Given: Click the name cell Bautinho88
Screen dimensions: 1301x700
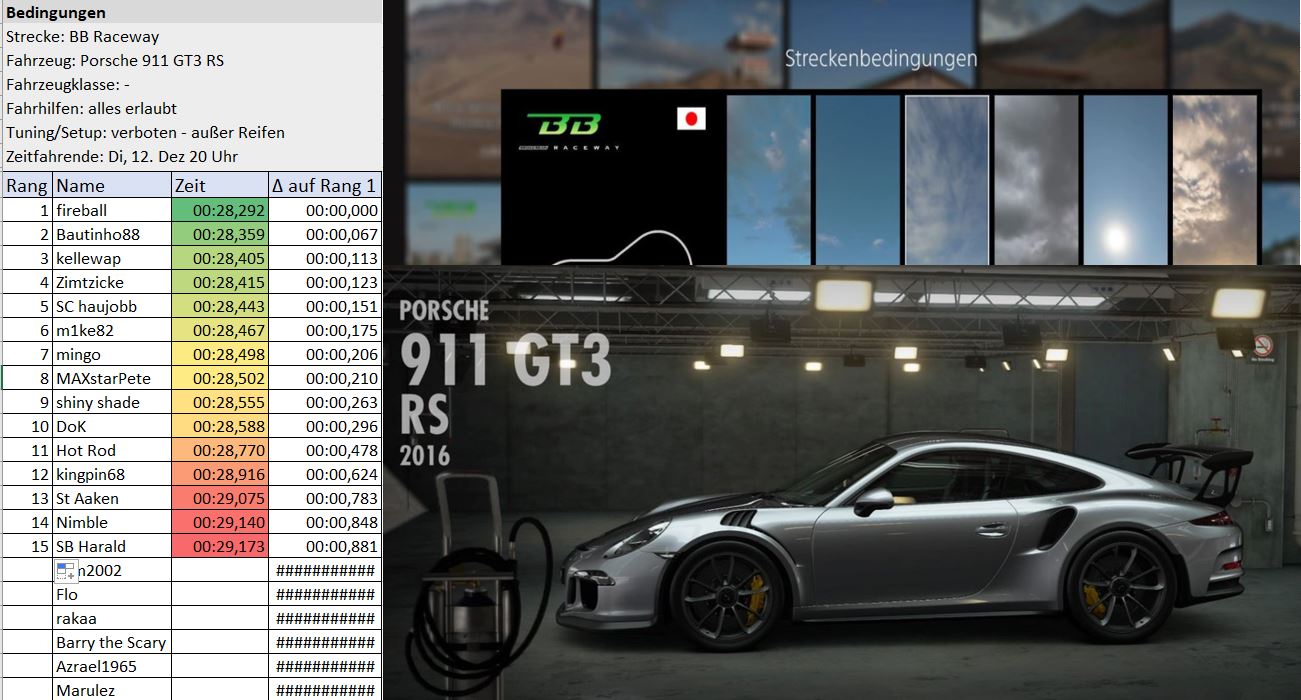Looking at the screenshot, I should click(x=112, y=234).
